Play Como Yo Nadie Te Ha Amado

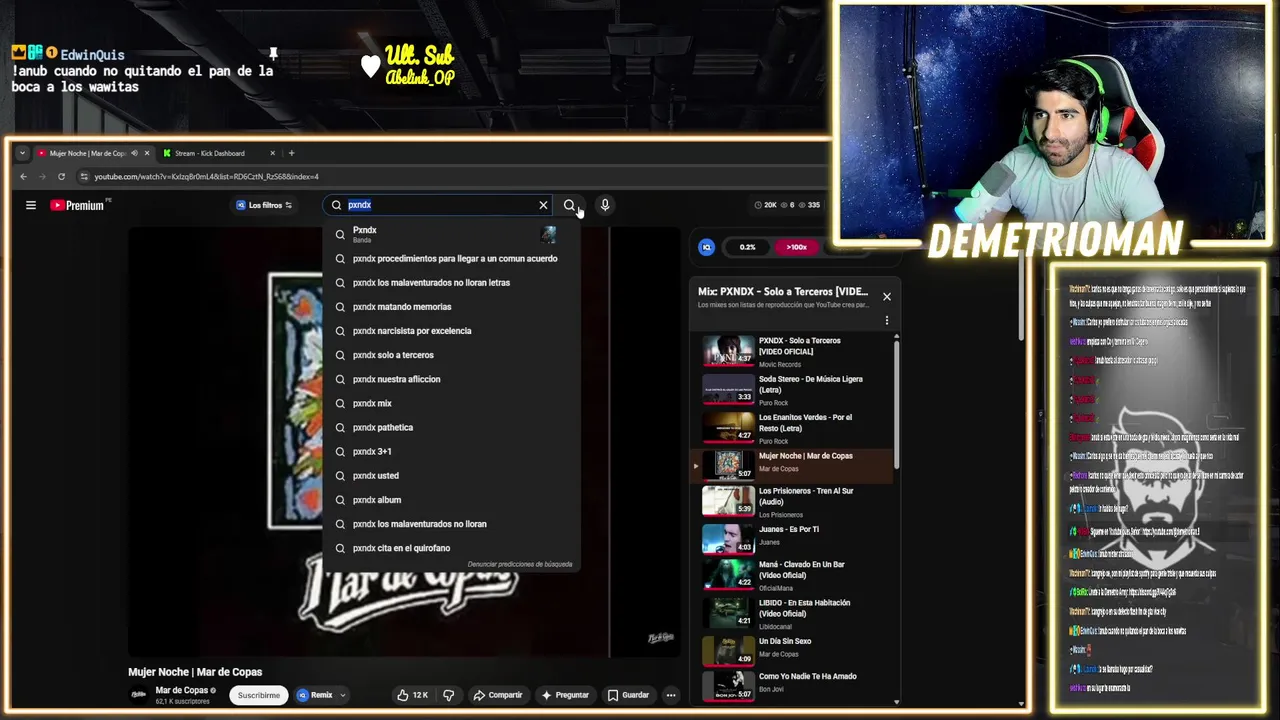[x=796, y=687]
